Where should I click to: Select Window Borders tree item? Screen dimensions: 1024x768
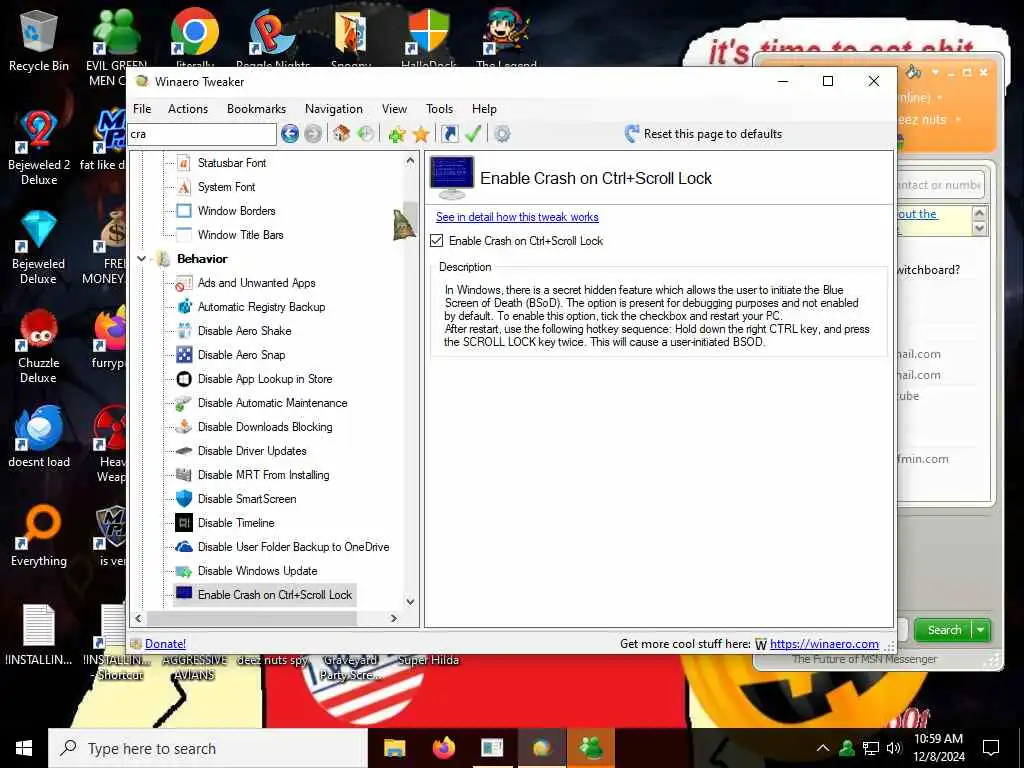point(236,211)
